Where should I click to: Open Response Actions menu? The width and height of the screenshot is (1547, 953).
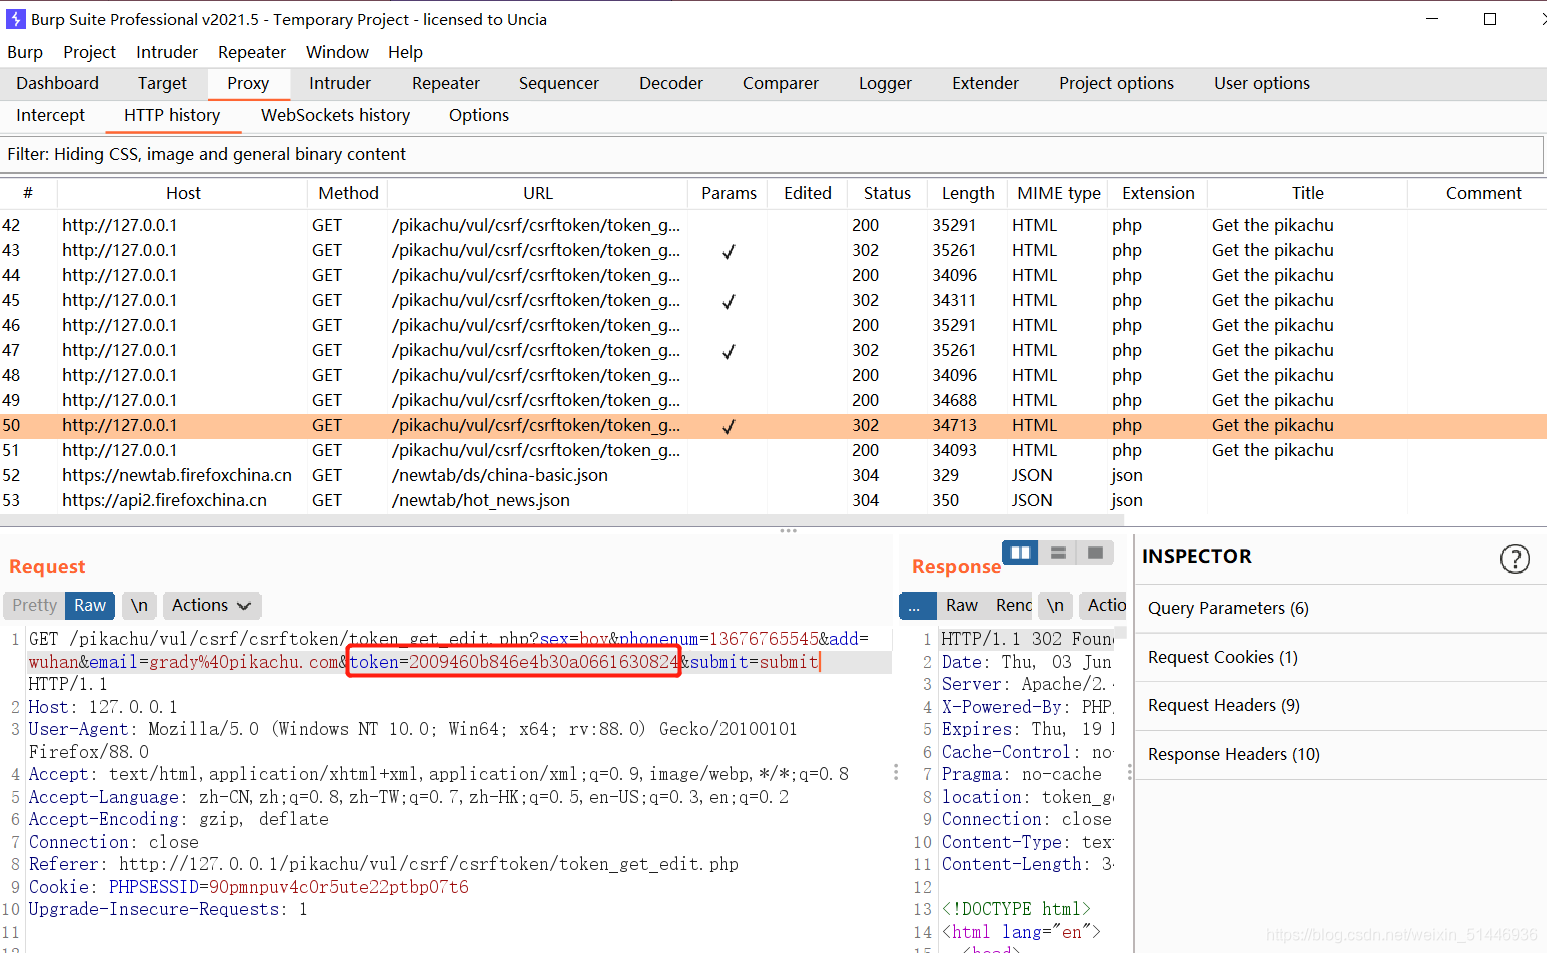pyautogui.click(x=1105, y=605)
